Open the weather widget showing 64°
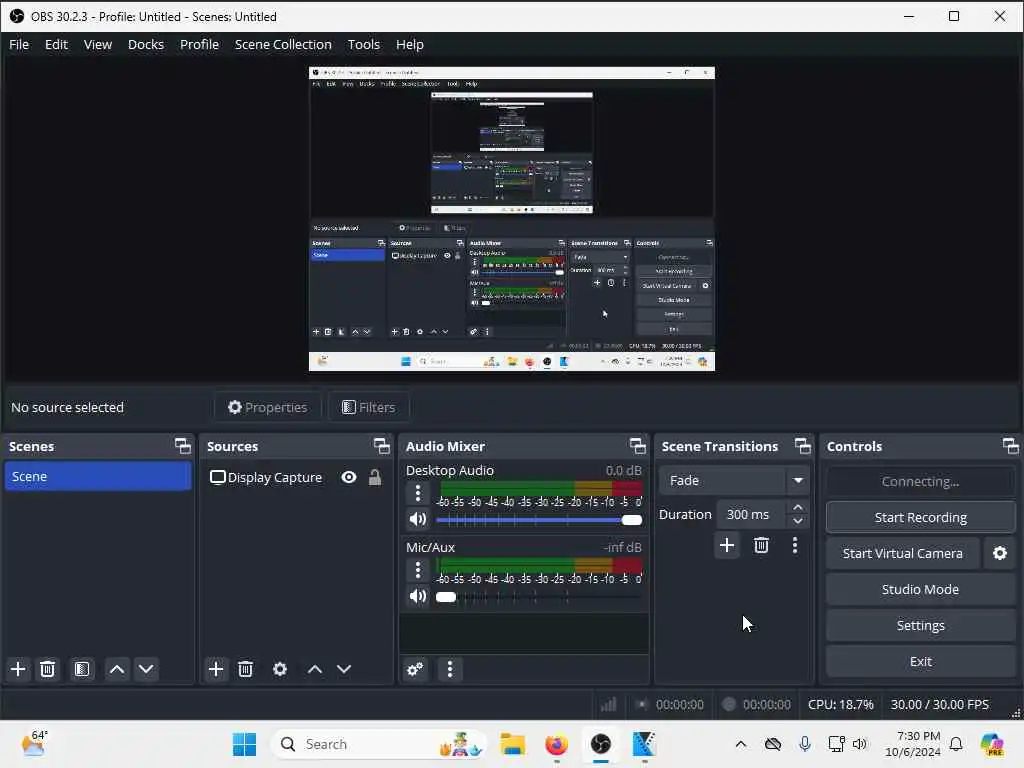Screen dimensions: 1024x768 click(34, 744)
